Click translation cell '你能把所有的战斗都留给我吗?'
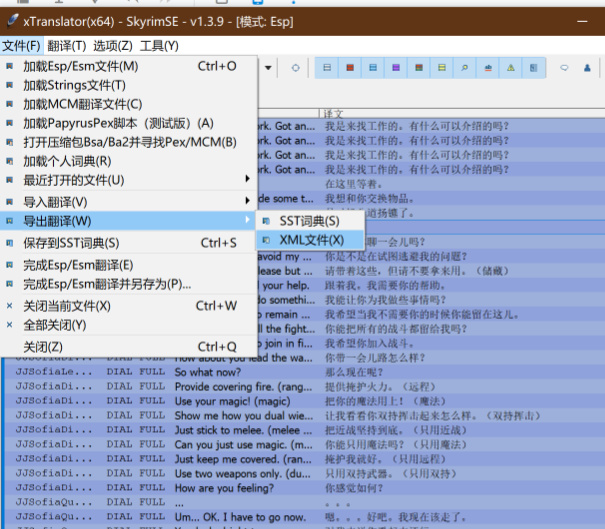Viewport: 605px width, 529px height. pos(396,329)
